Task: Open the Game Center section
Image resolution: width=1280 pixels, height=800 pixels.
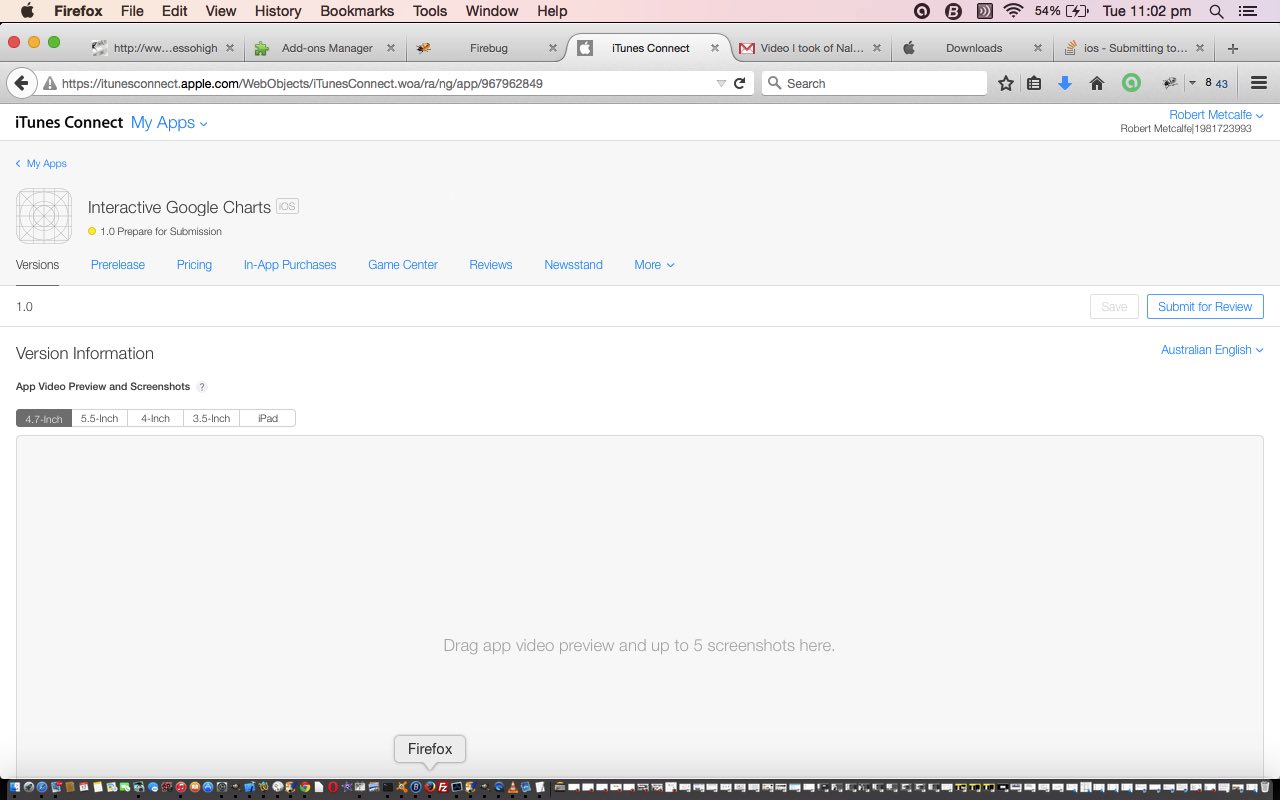Action: [x=403, y=265]
